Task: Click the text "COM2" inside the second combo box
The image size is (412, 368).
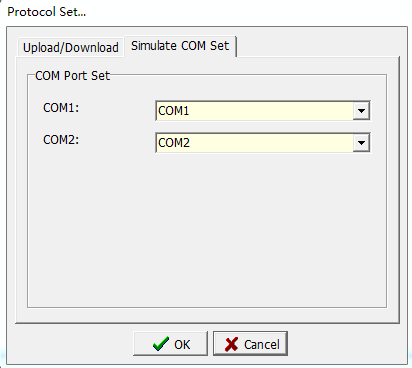Action: coord(174,143)
